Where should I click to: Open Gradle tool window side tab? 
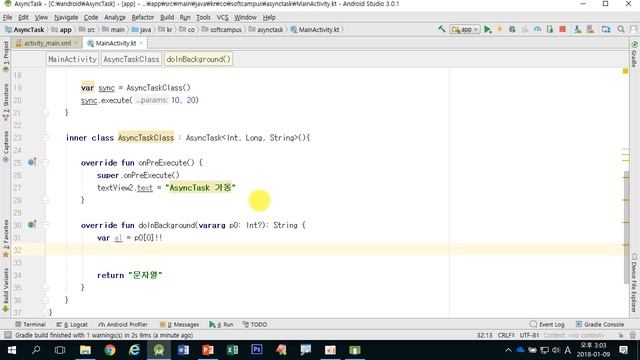pos(634,54)
